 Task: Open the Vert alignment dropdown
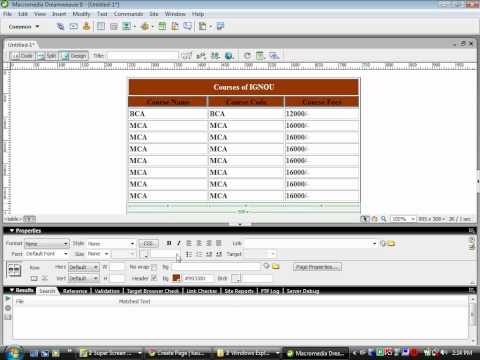coord(84,278)
